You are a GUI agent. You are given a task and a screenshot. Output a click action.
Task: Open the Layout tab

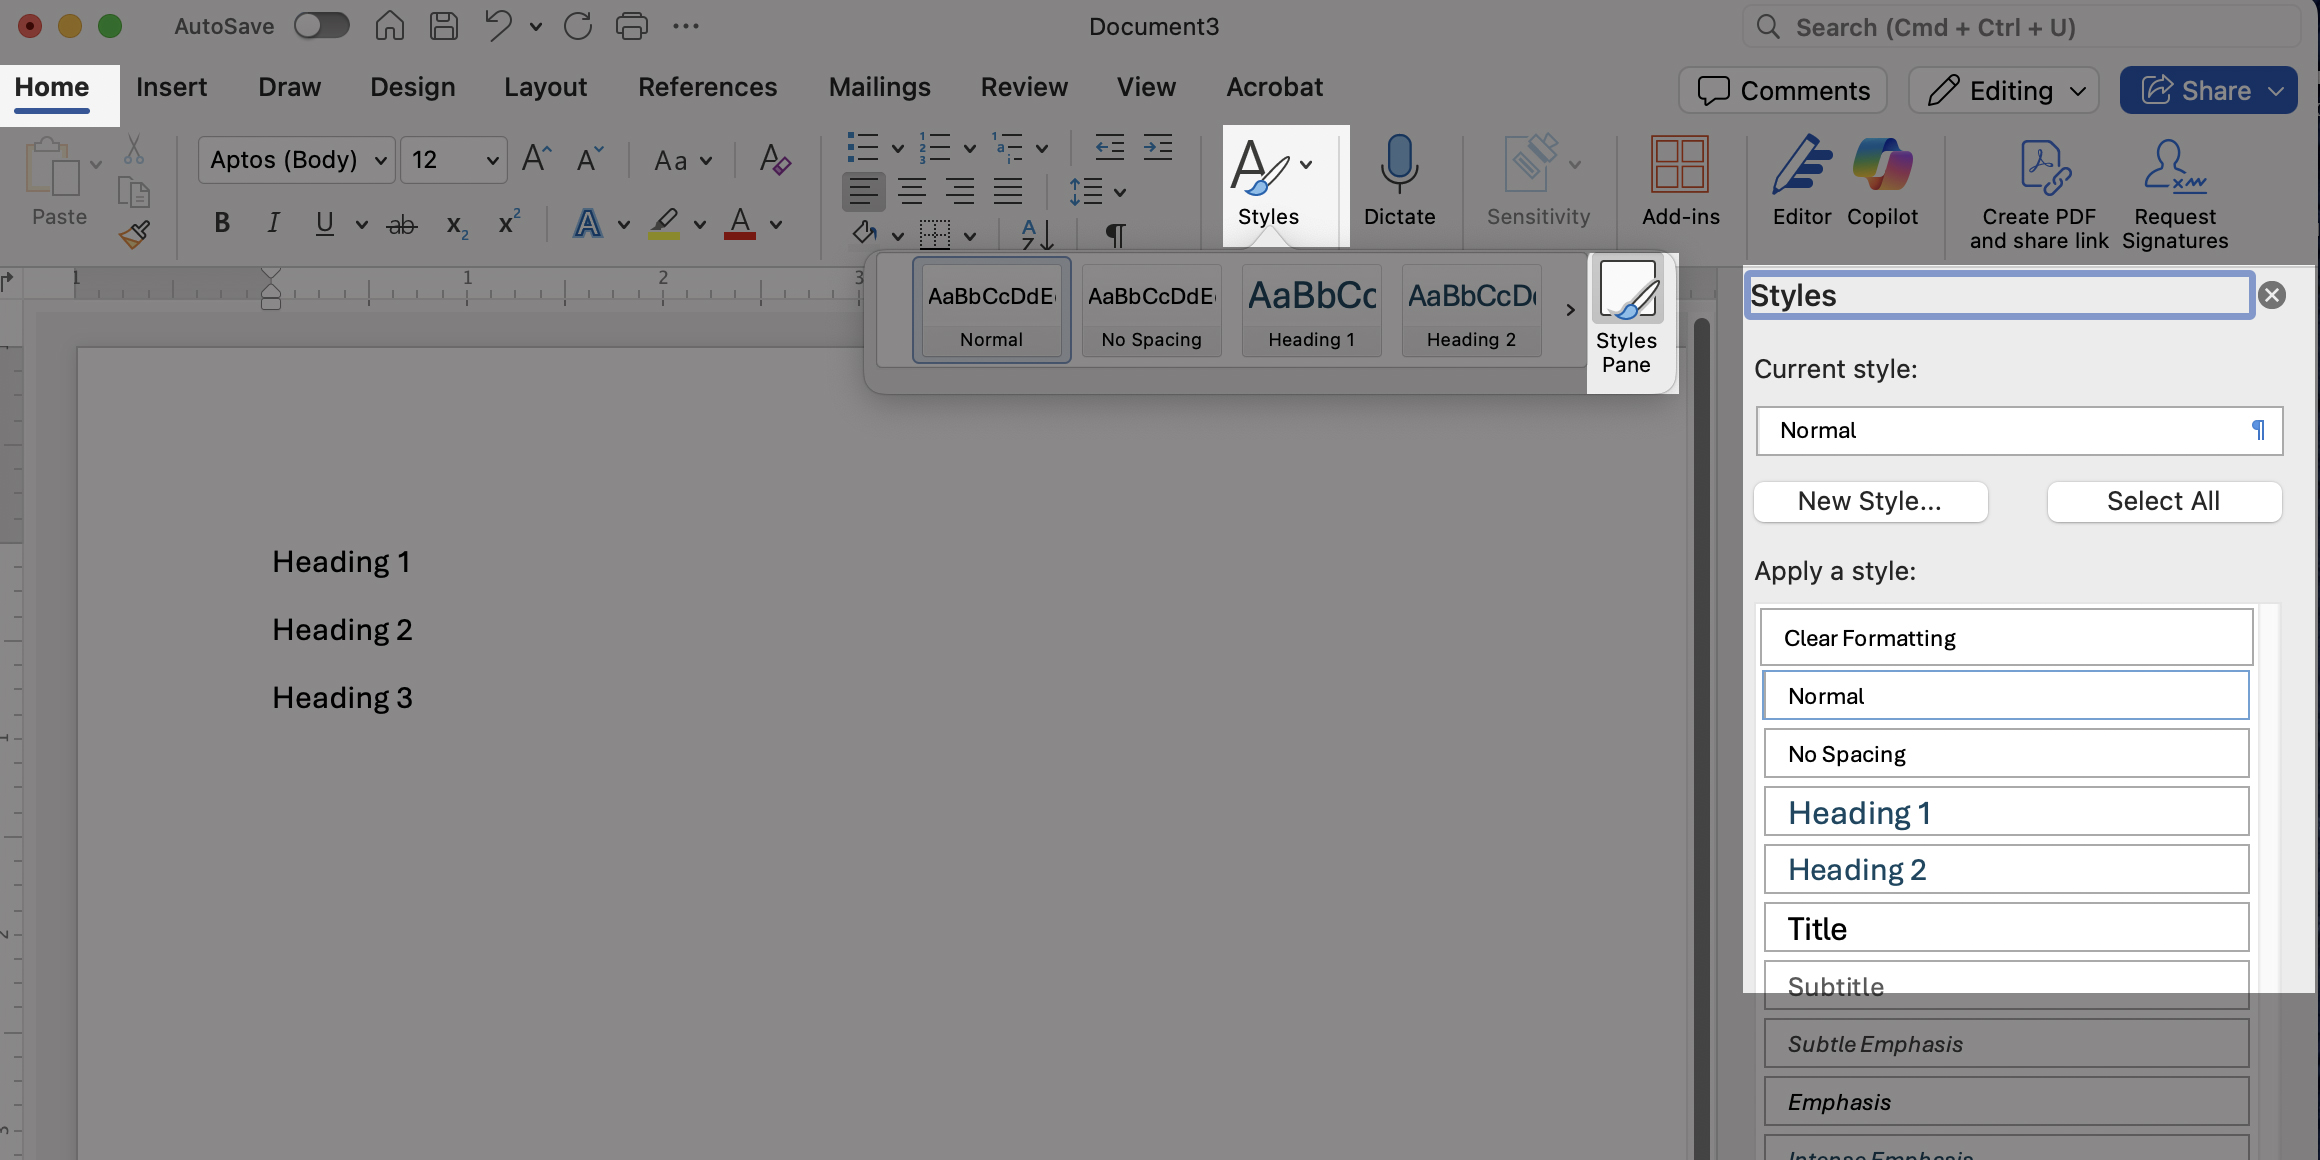point(545,88)
